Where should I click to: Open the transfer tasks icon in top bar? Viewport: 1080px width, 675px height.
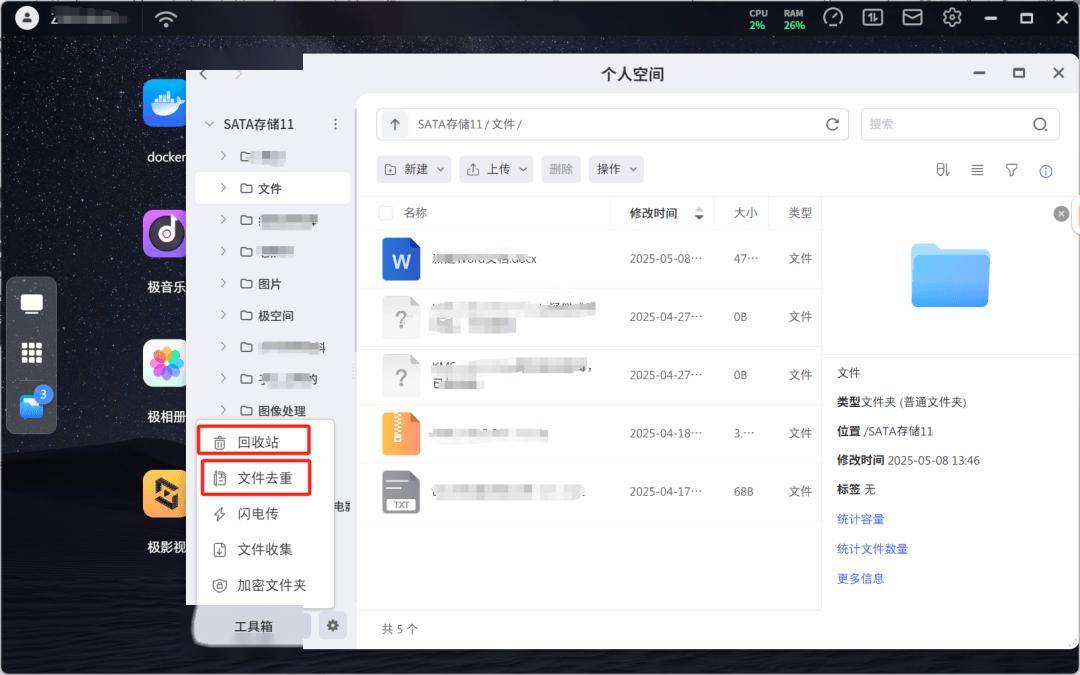873,17
